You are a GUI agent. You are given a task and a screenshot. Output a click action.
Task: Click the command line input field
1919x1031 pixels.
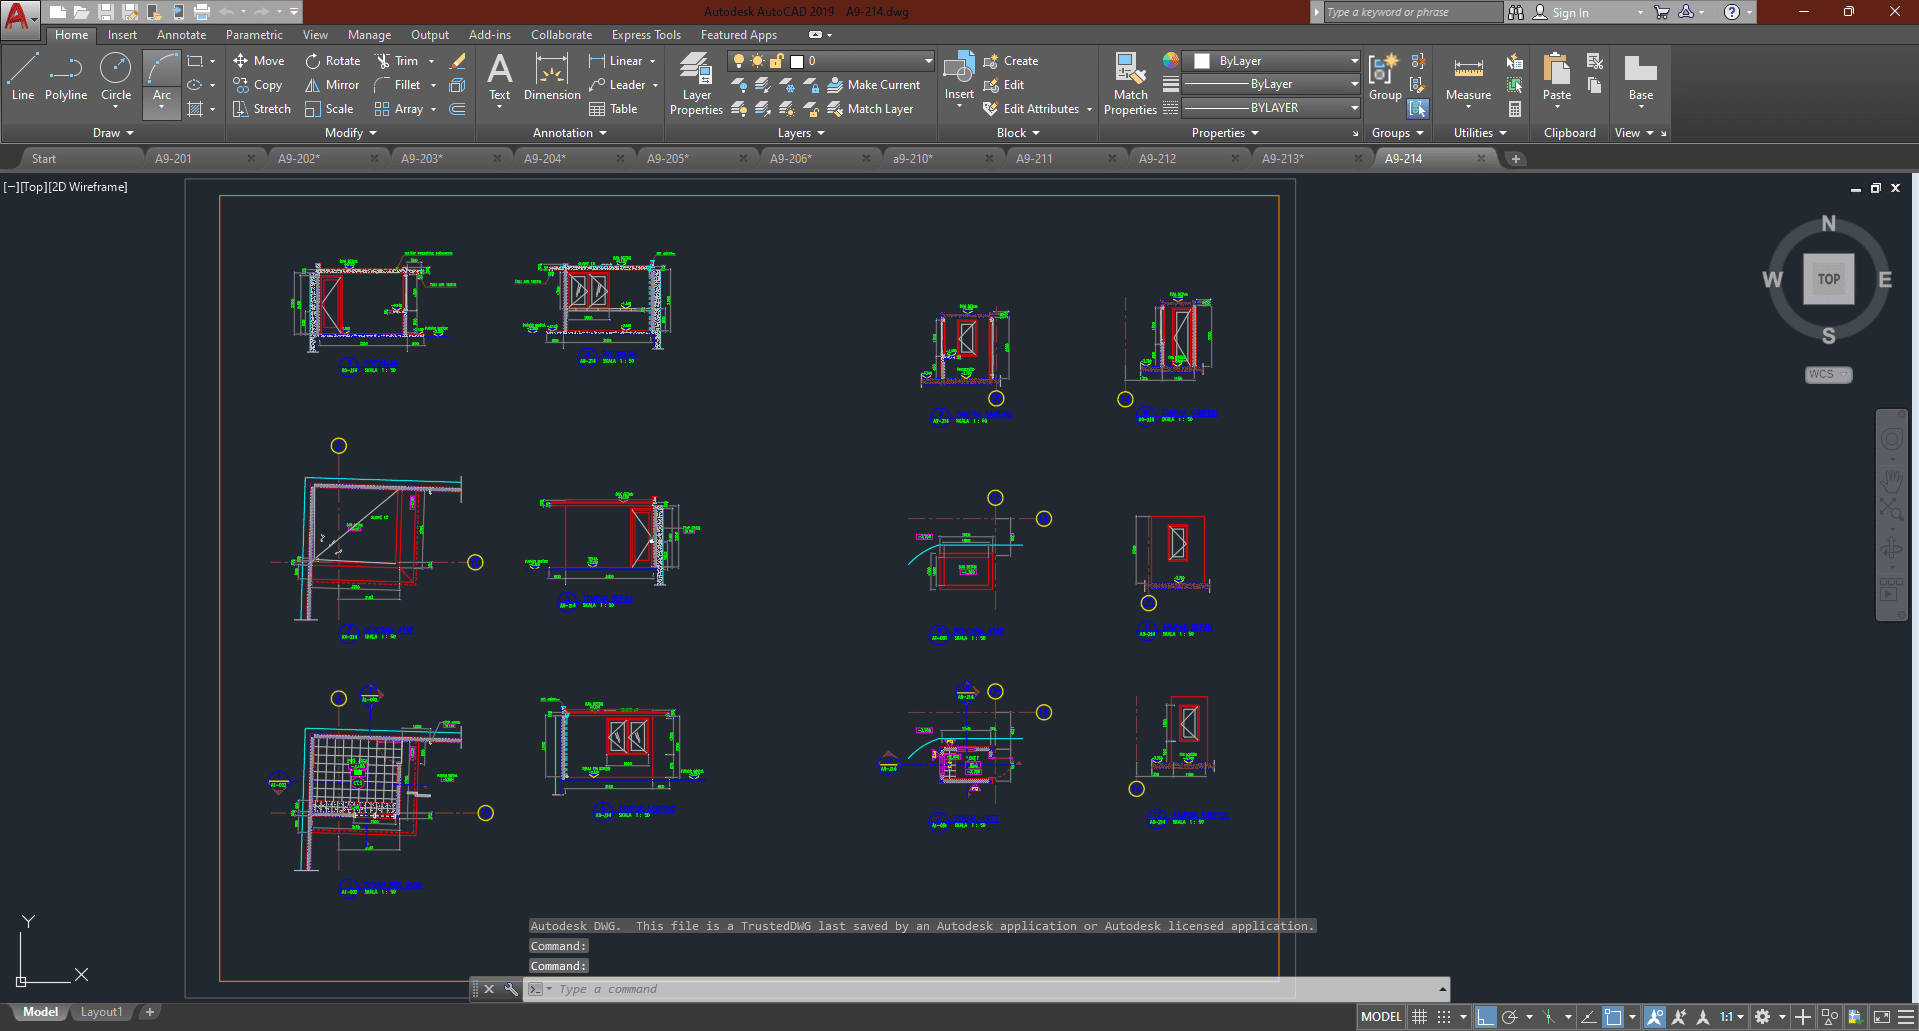900,989
